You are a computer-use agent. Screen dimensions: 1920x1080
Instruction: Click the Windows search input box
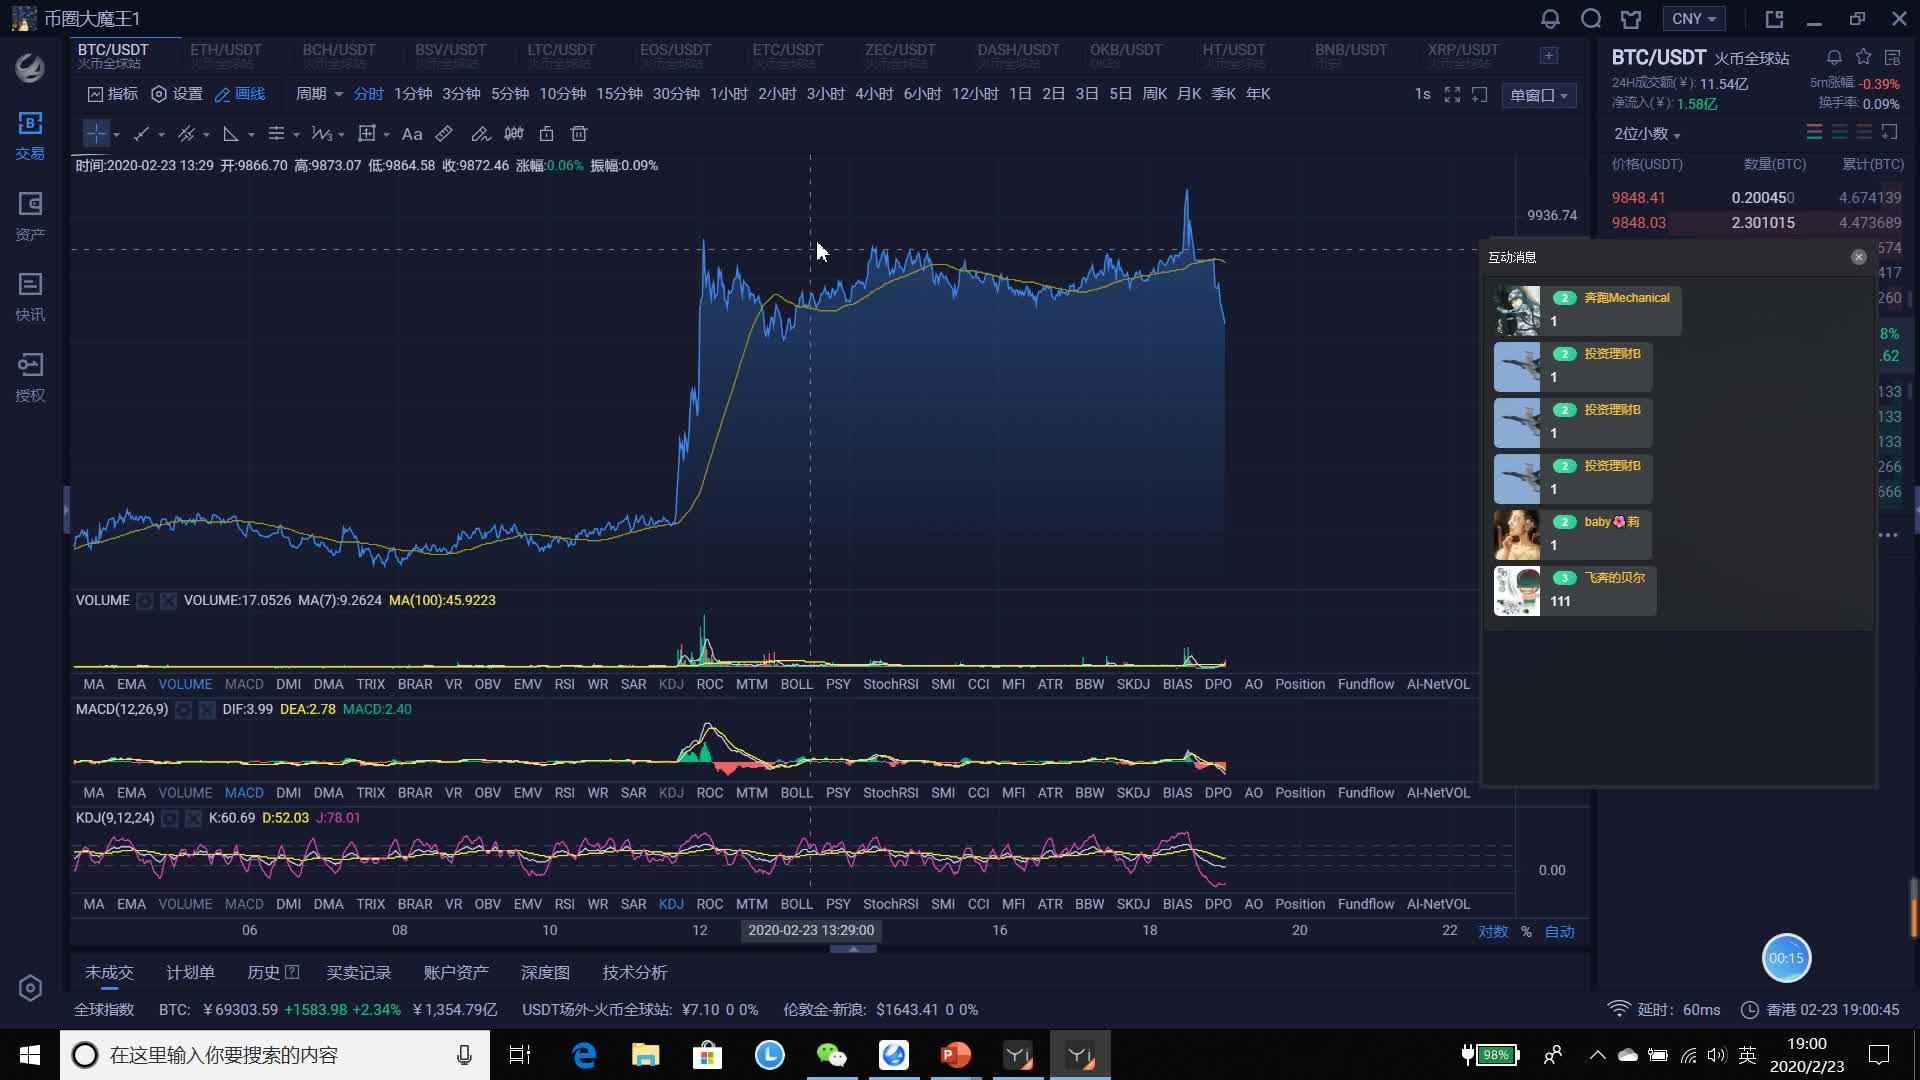[x=270, y=1055]
